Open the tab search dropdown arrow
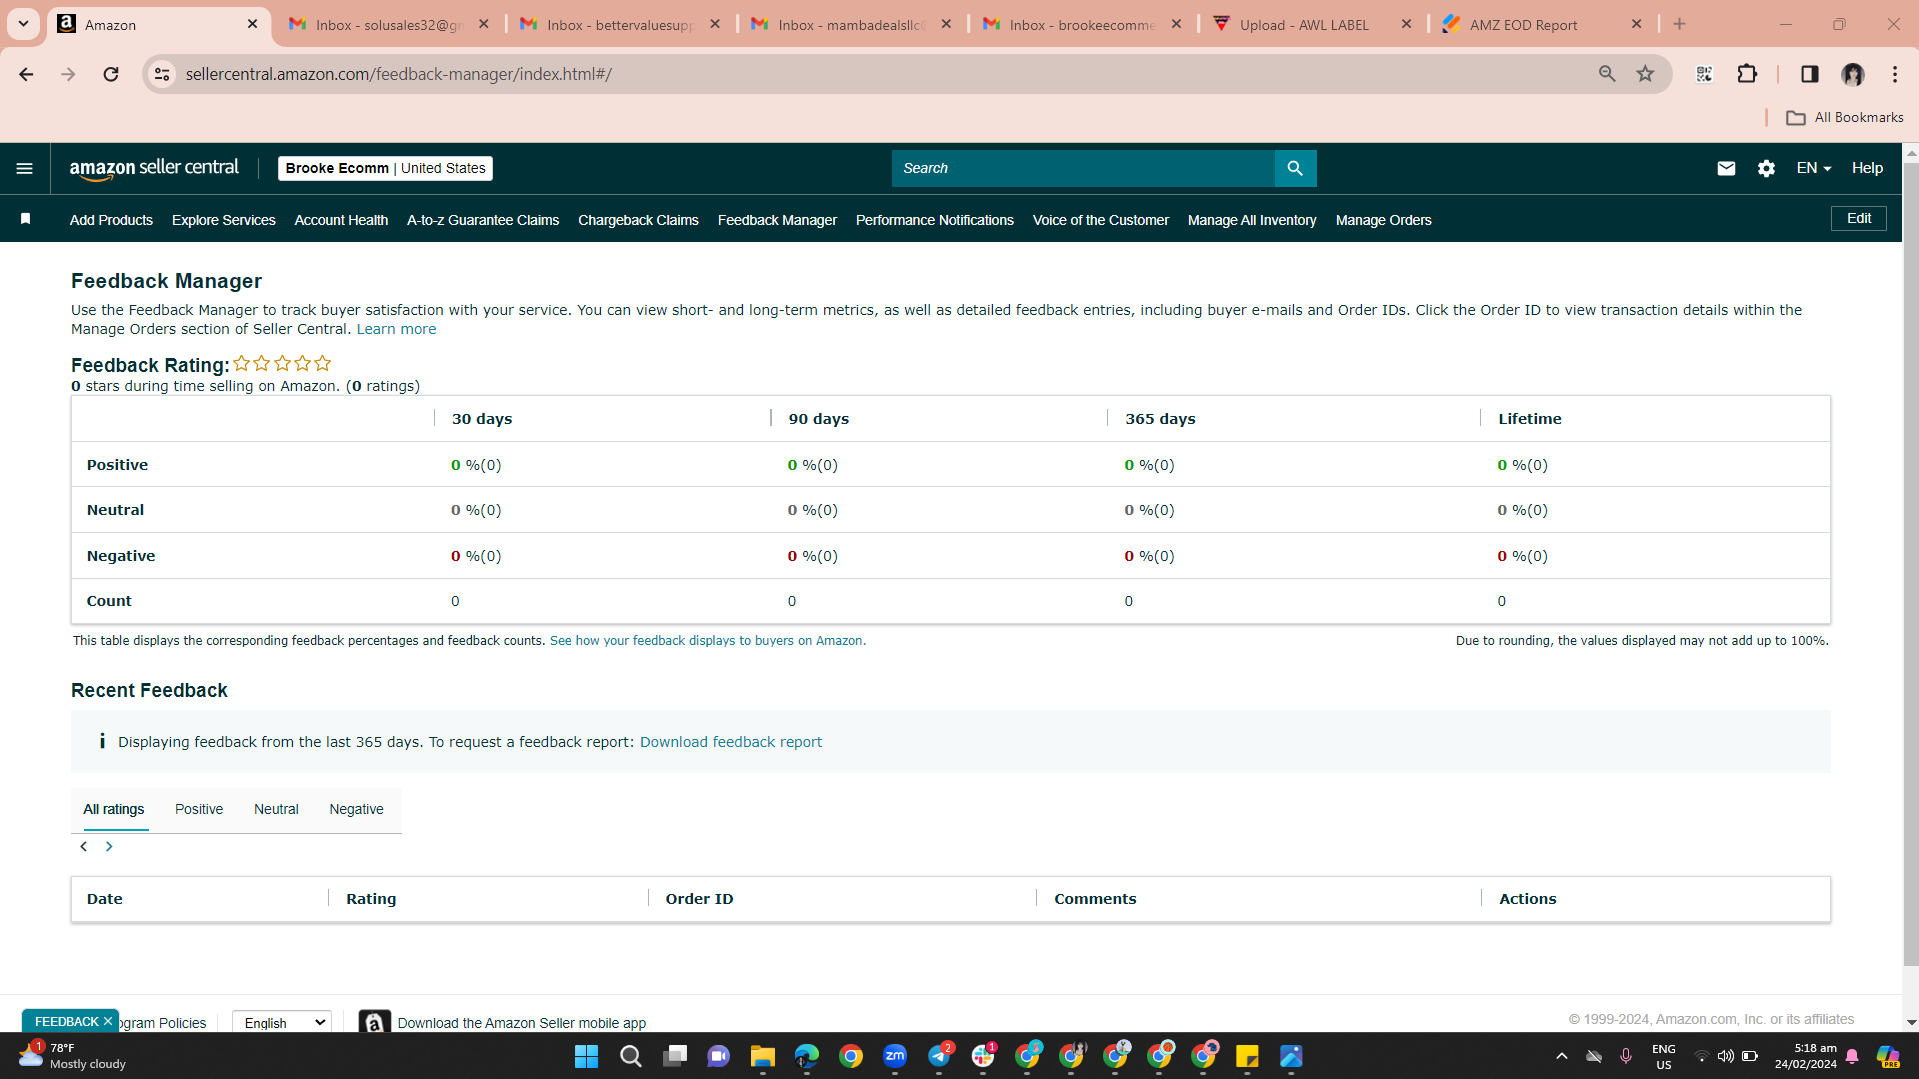Screen dimensions: 1919x1079 pos(23,24)
